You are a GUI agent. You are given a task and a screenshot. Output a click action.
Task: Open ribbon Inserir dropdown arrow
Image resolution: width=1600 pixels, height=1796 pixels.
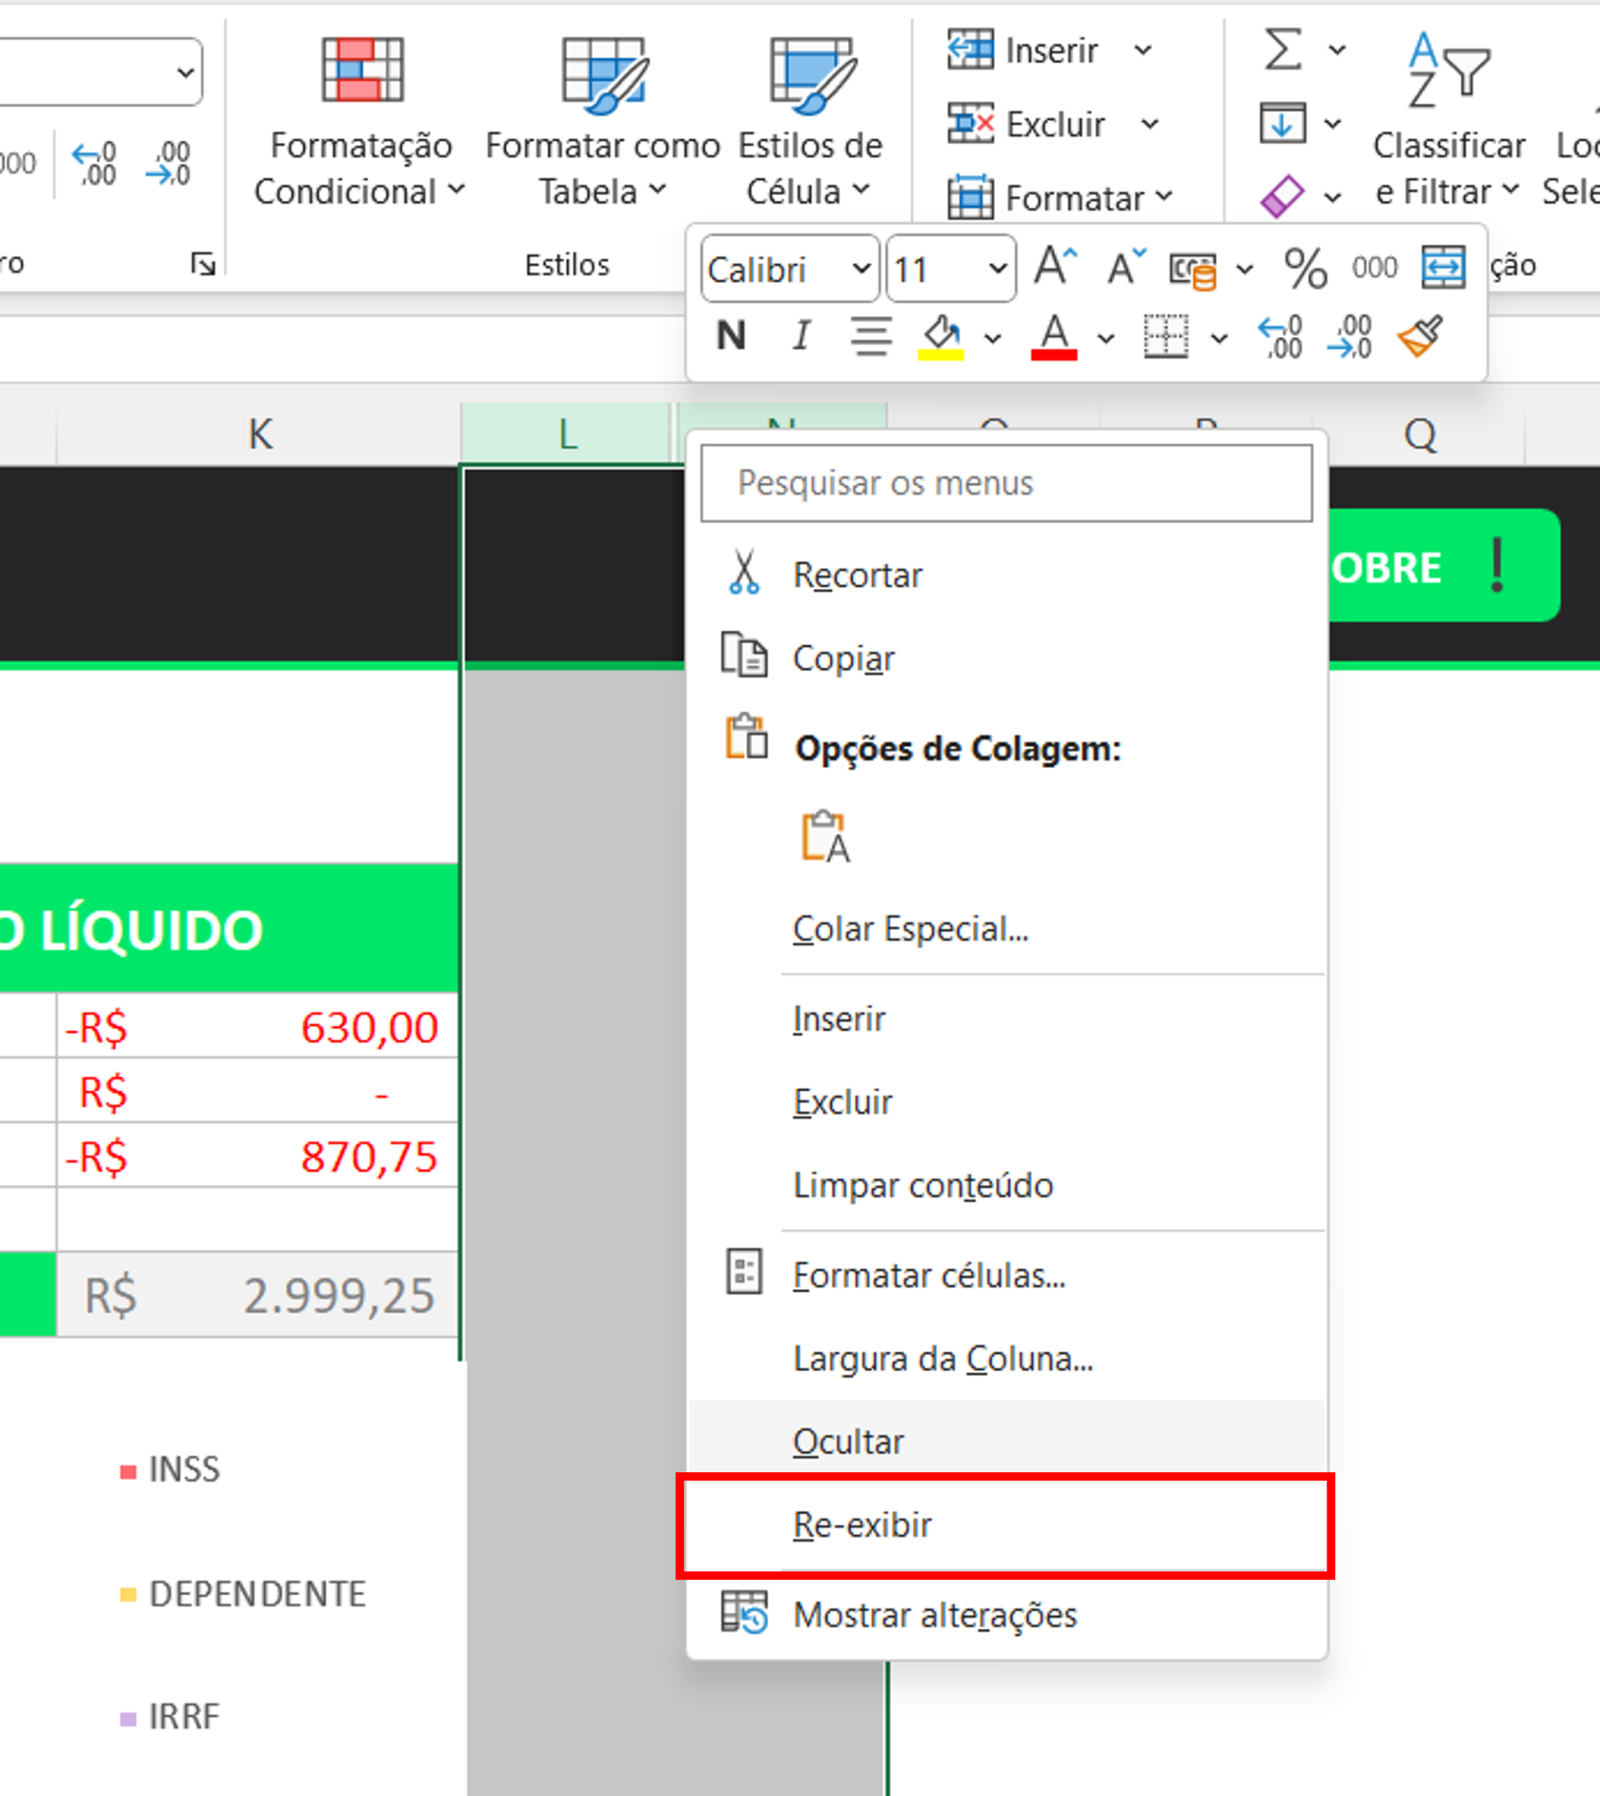click(x=1143, y=50)
